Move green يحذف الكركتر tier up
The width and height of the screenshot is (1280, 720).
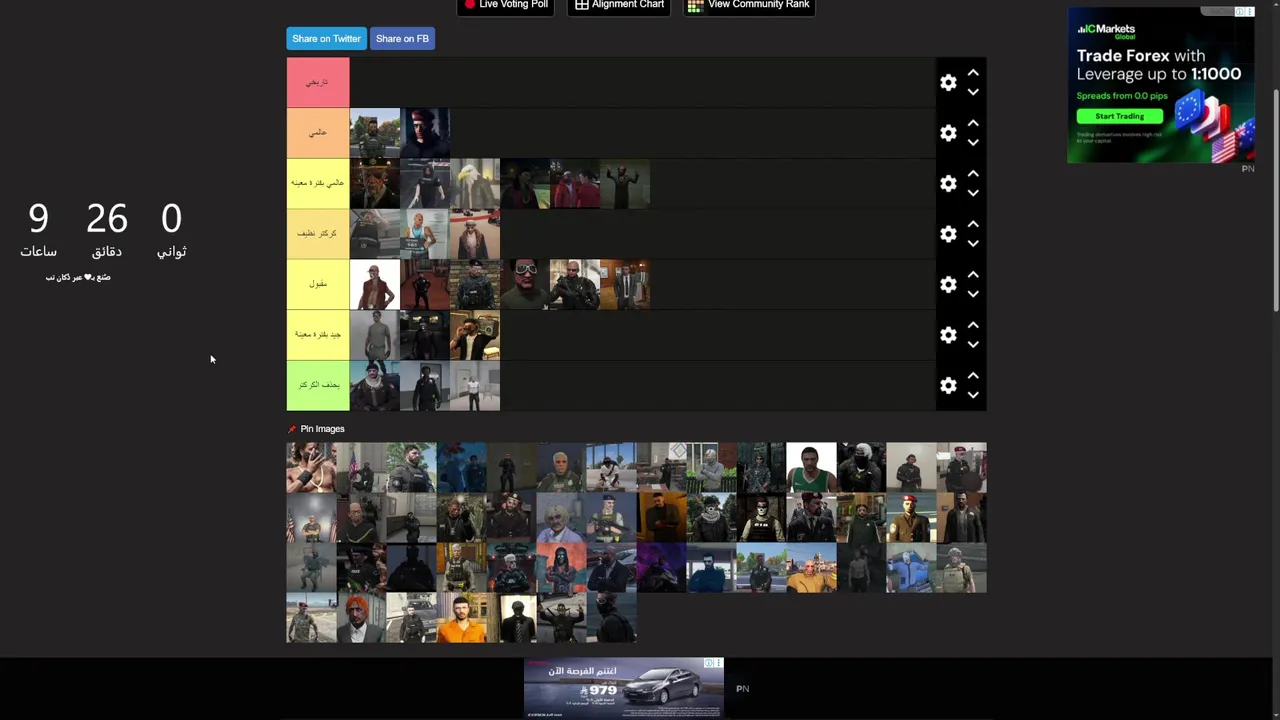(973, 376)
